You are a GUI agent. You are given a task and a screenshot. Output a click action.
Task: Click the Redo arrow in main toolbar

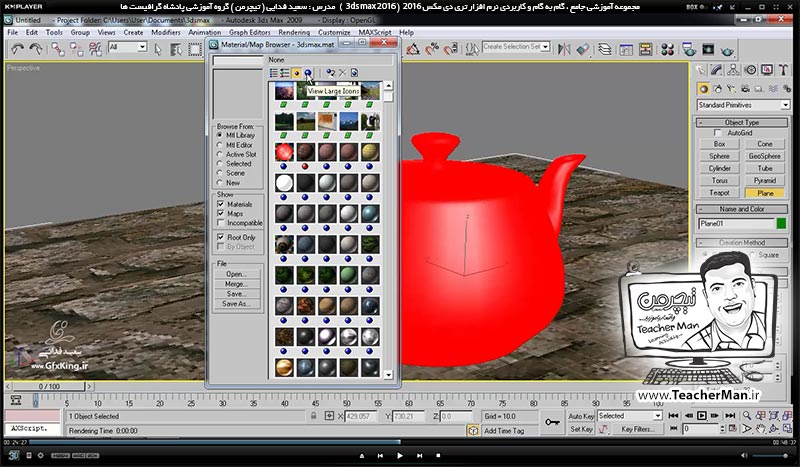click(36, 49)
